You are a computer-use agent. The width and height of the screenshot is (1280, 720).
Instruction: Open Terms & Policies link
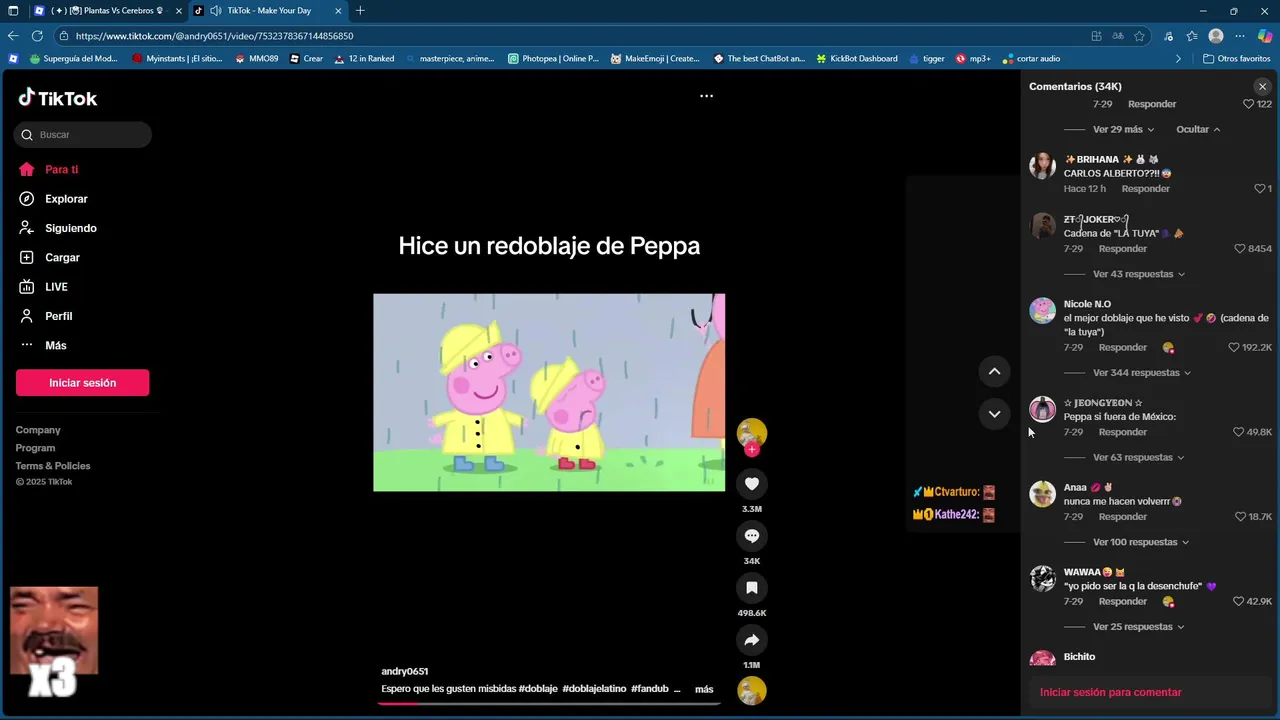point(53,466)
